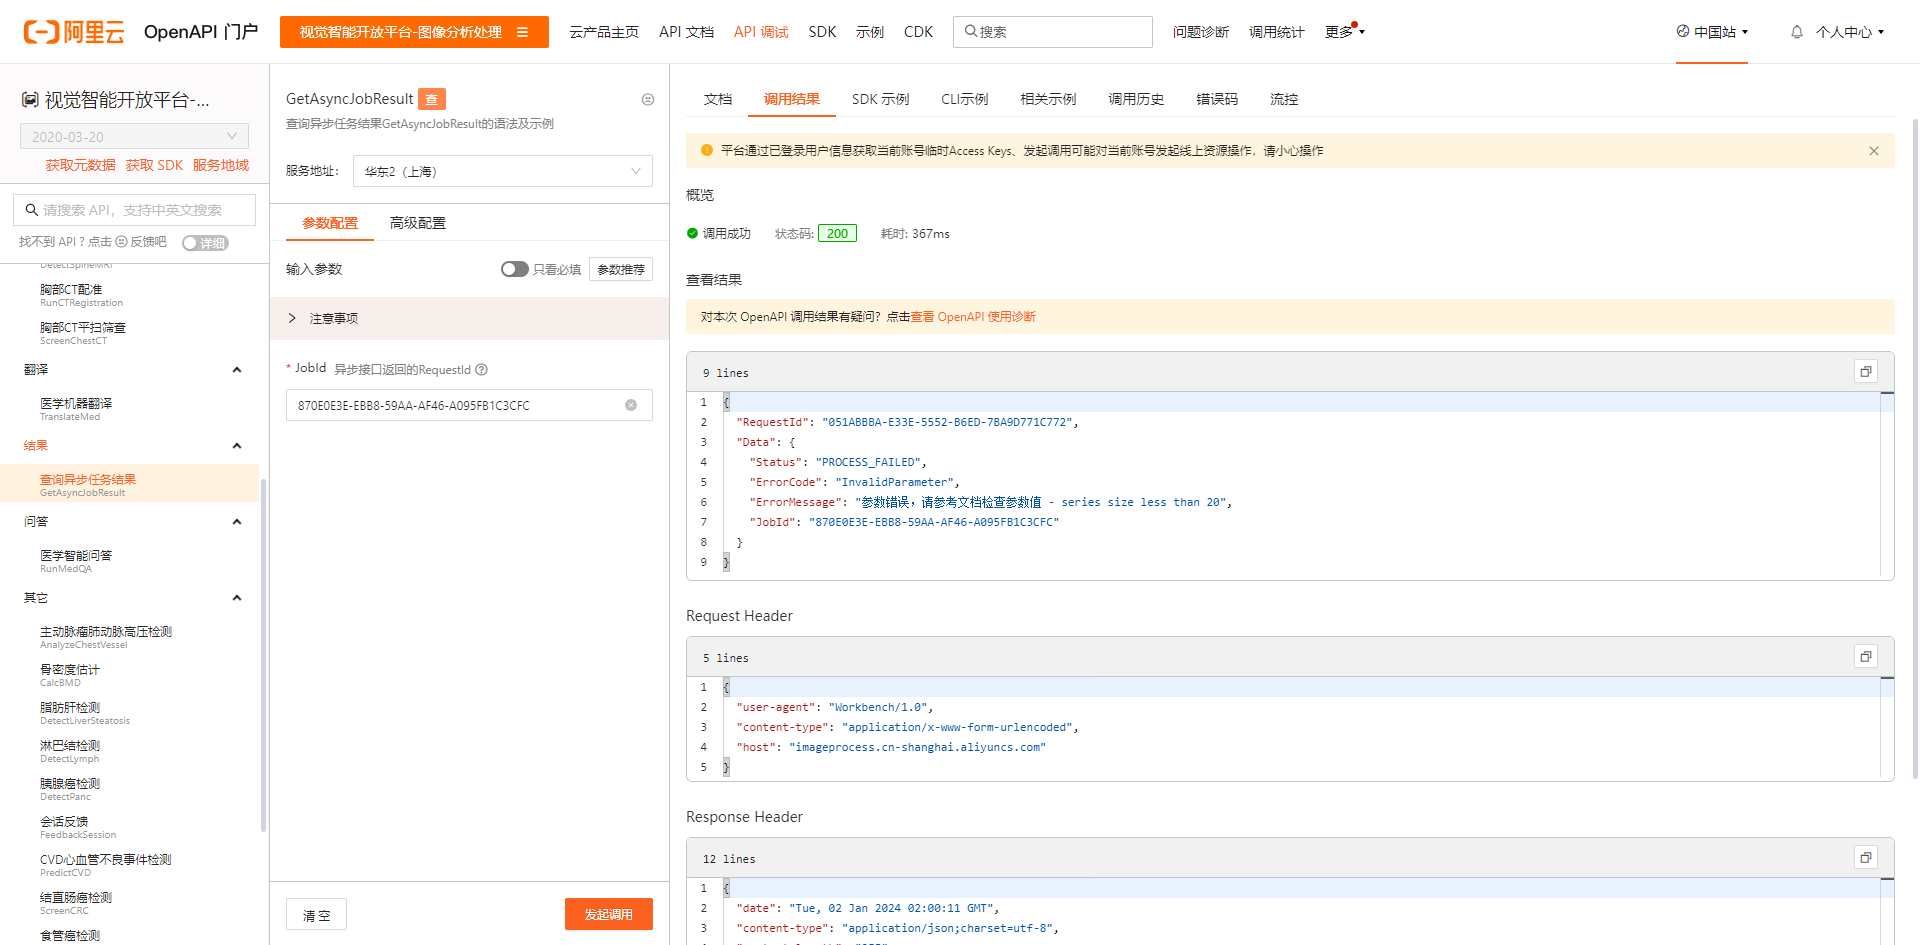Open the 更多 menu
Viewport: 1920px width, 945px height.
(x=1345, y=32)
